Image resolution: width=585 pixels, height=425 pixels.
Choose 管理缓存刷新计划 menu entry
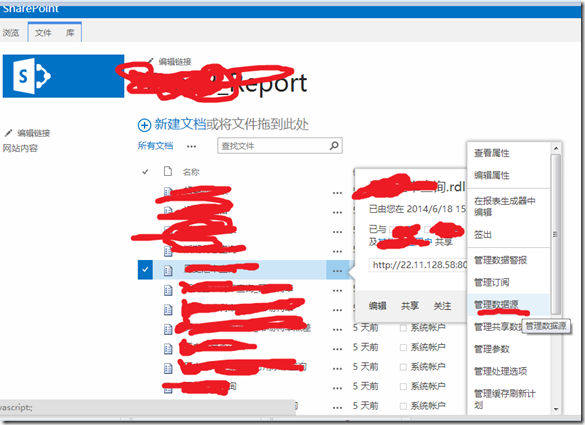504,399
